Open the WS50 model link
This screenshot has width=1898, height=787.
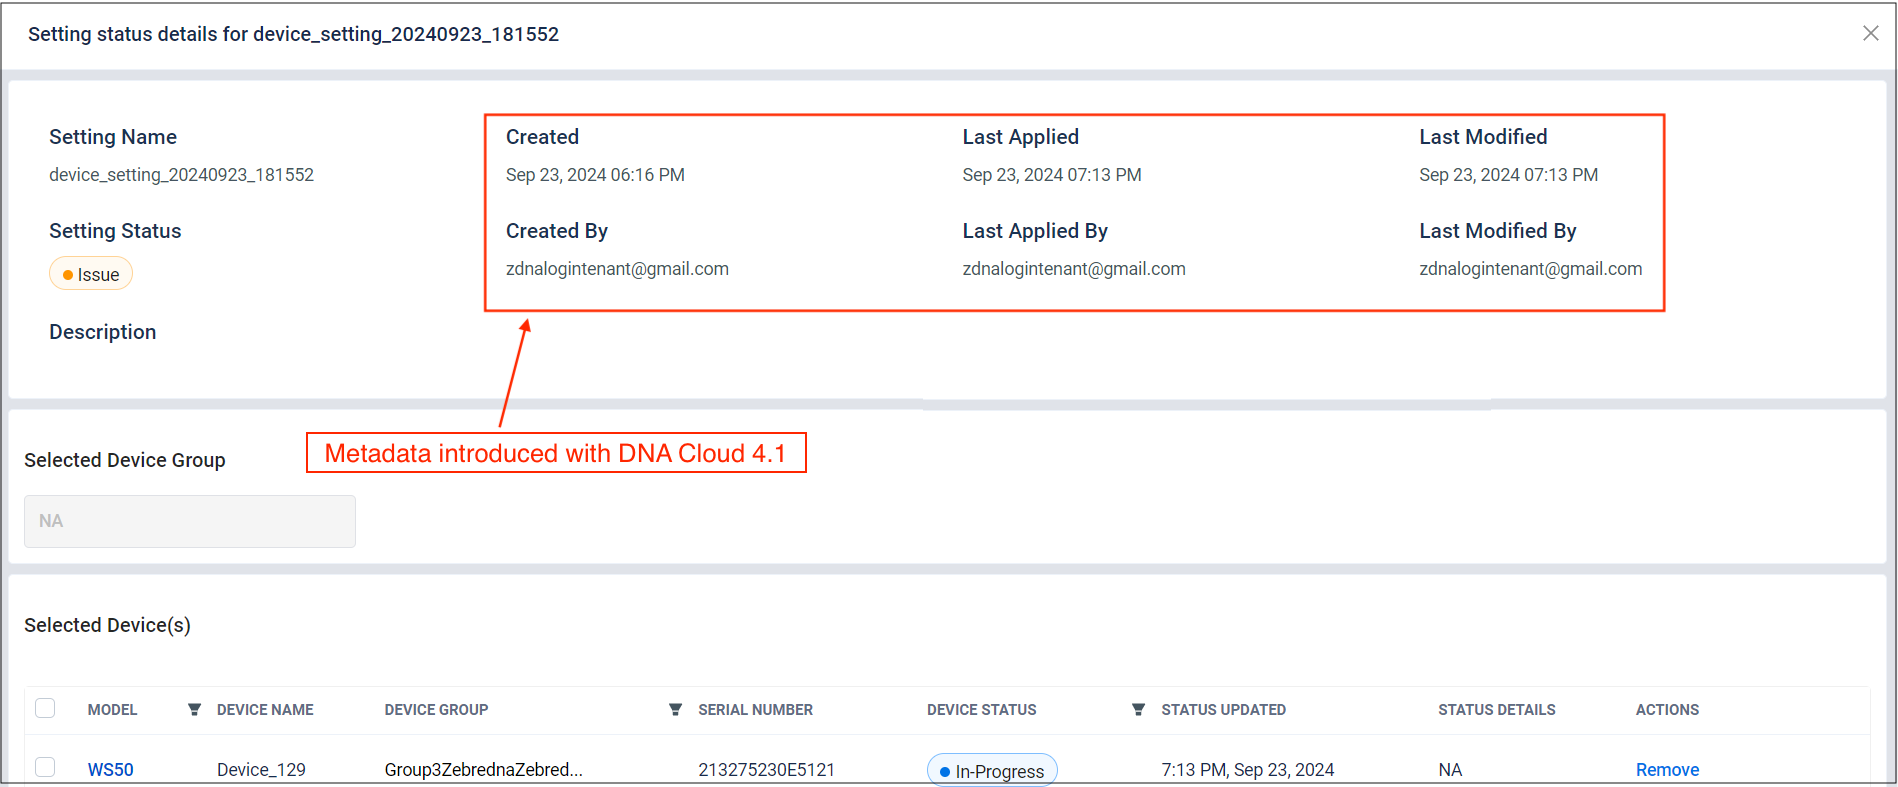[x=110, y=769]
